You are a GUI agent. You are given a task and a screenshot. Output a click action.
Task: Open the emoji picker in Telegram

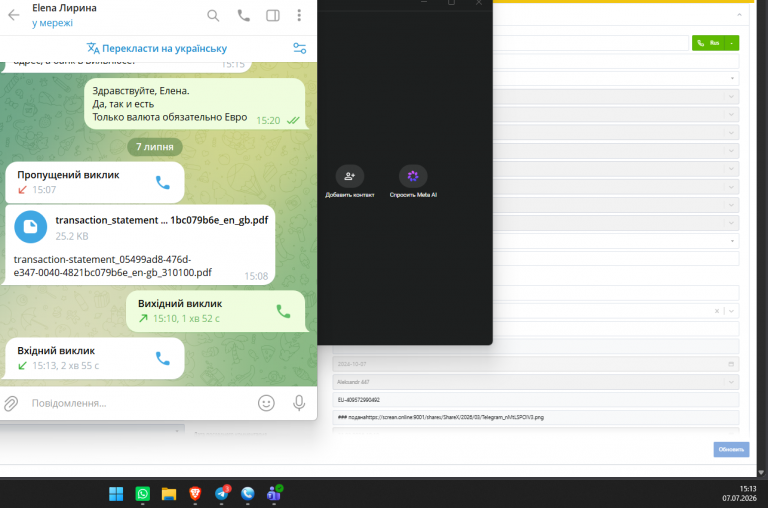(266, 403)
